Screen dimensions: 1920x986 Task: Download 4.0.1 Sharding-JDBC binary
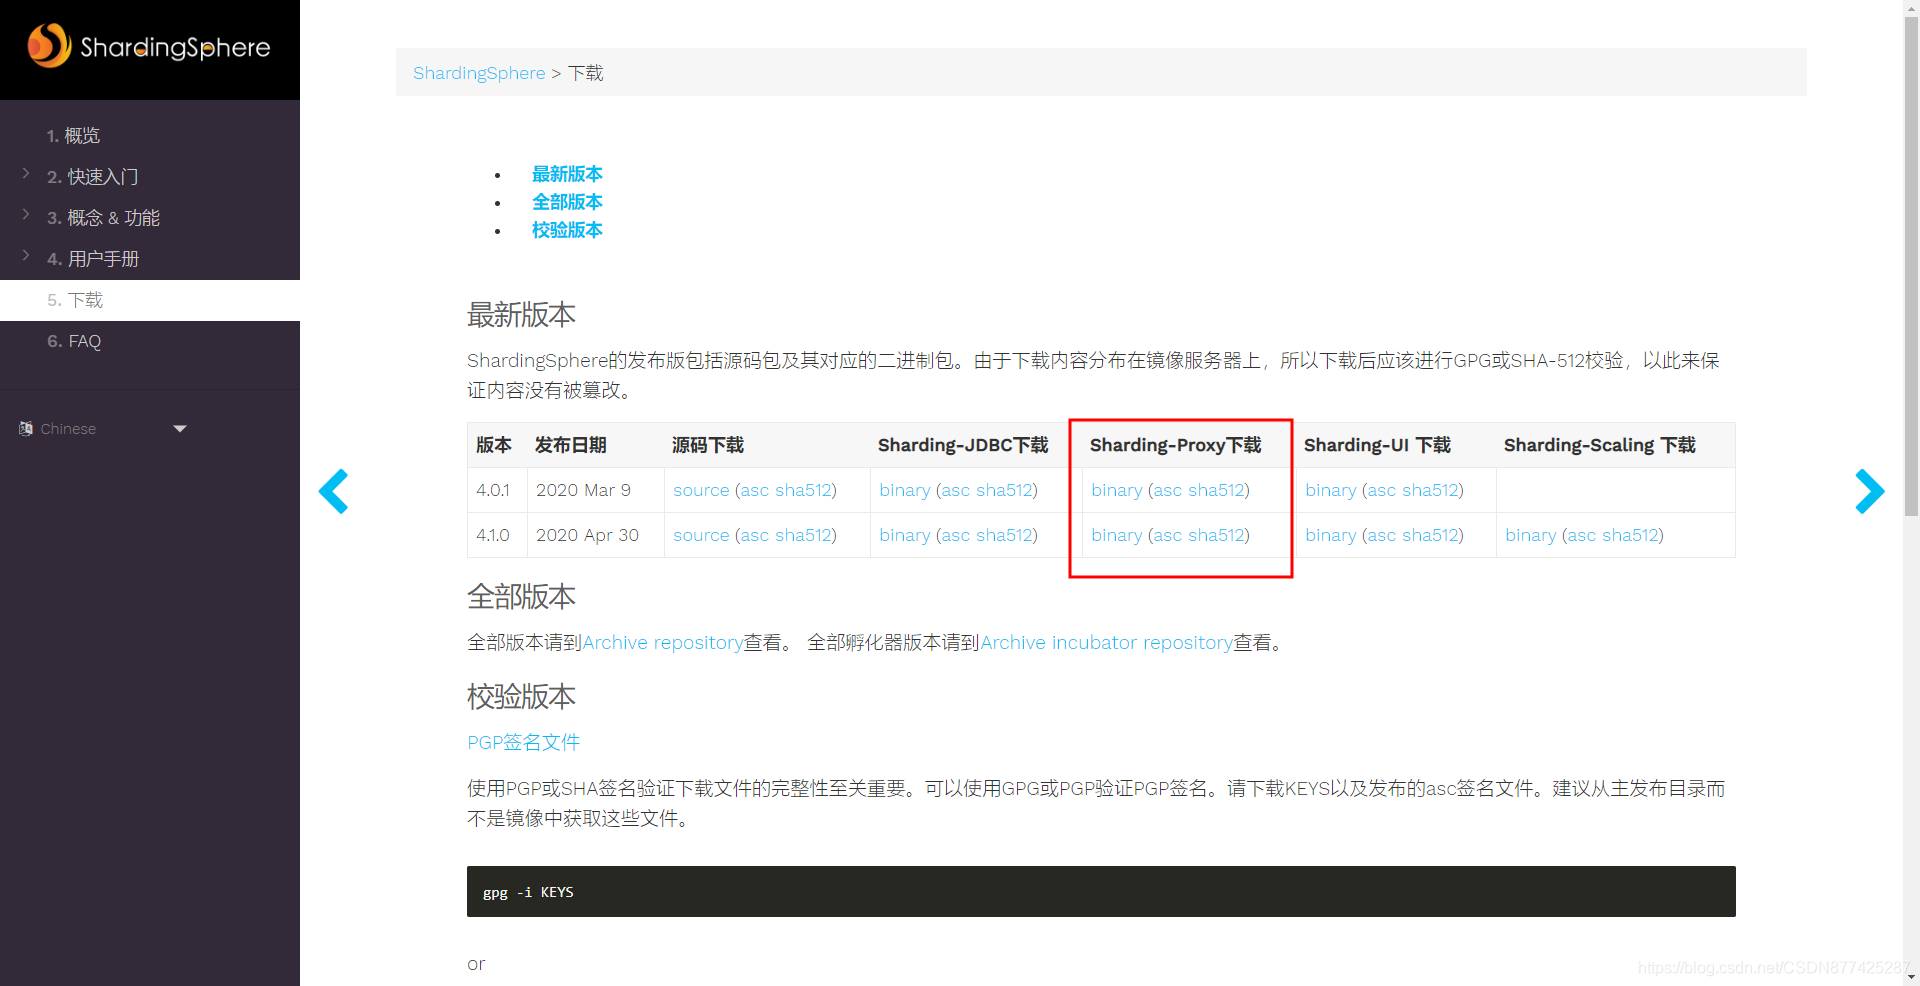(905, 490)
